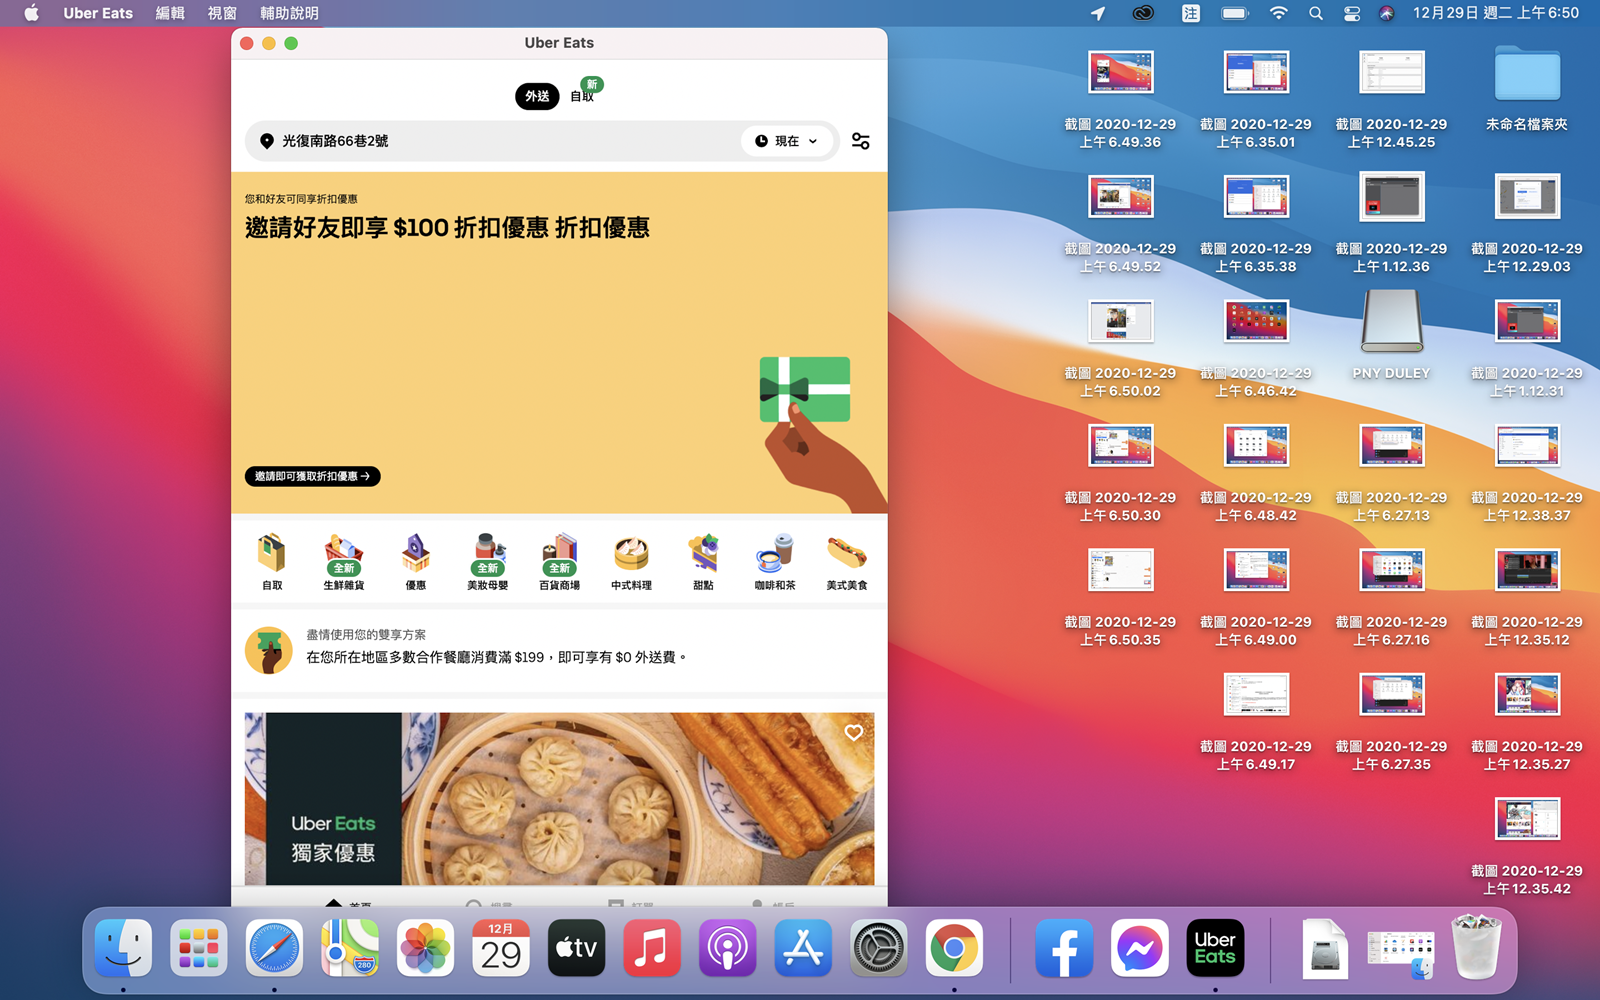Open the 輔助說明 menu
Screen dimensions: 1600x1000
(x=289, y=13)
